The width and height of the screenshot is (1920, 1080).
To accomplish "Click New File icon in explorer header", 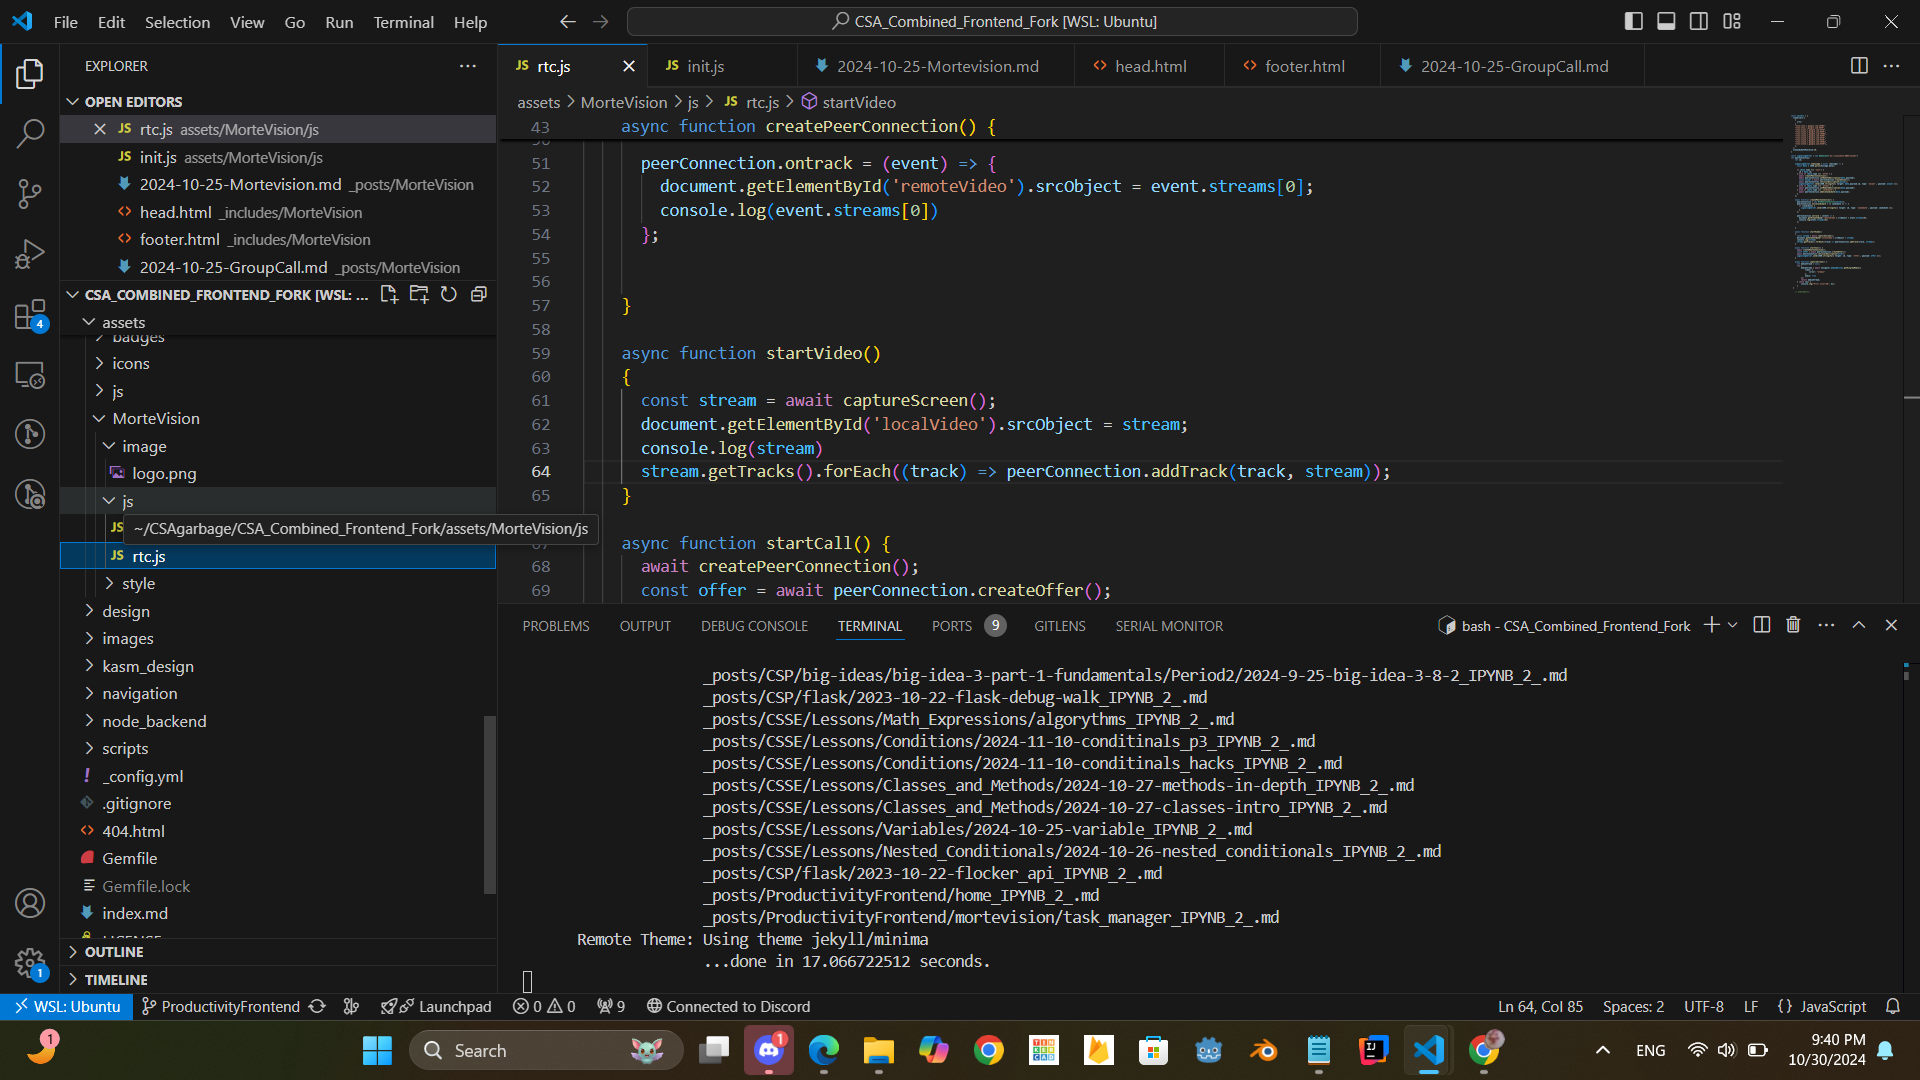I will [x=389, y=294].
